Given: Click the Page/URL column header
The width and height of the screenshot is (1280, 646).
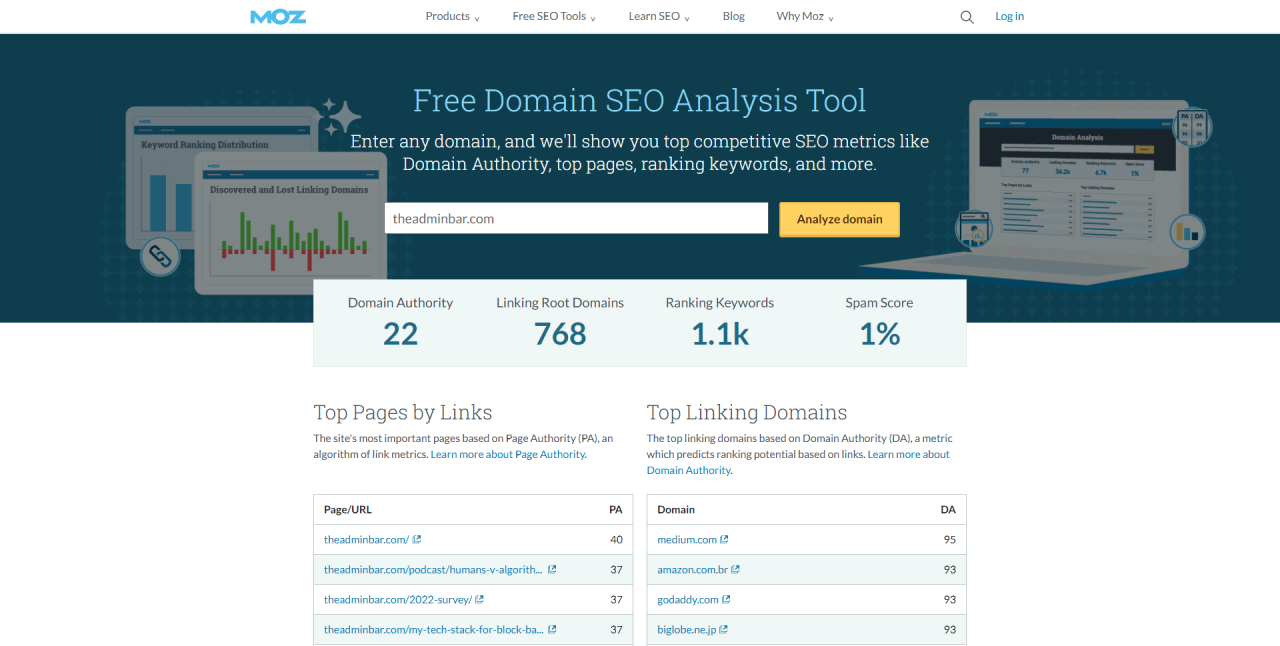Looking at the screenshot, I should [348, 509].
